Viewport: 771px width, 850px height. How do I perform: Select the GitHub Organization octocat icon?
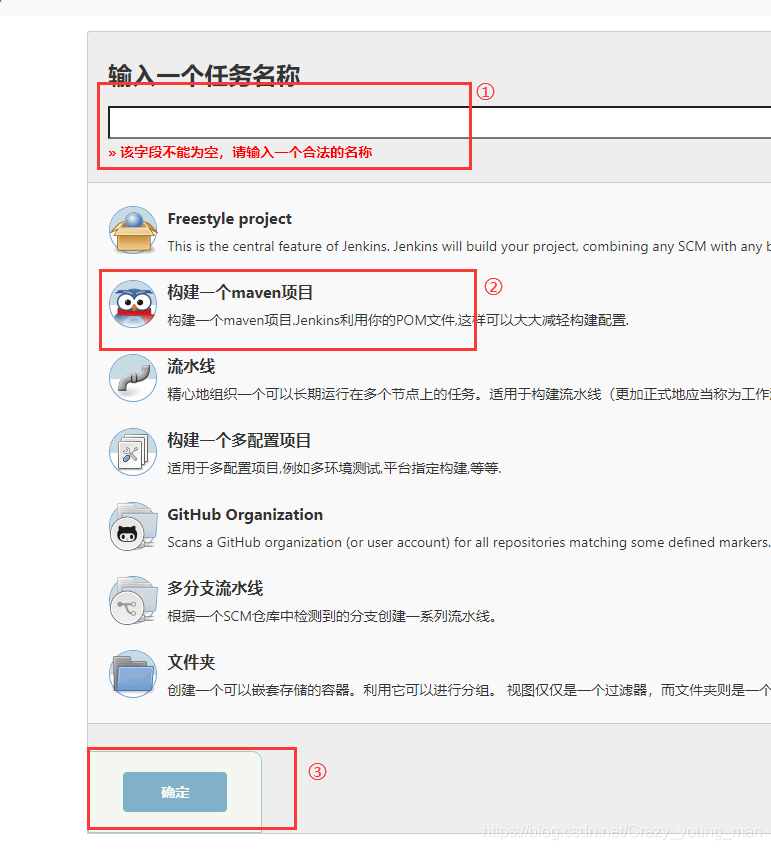click(133, 526)
